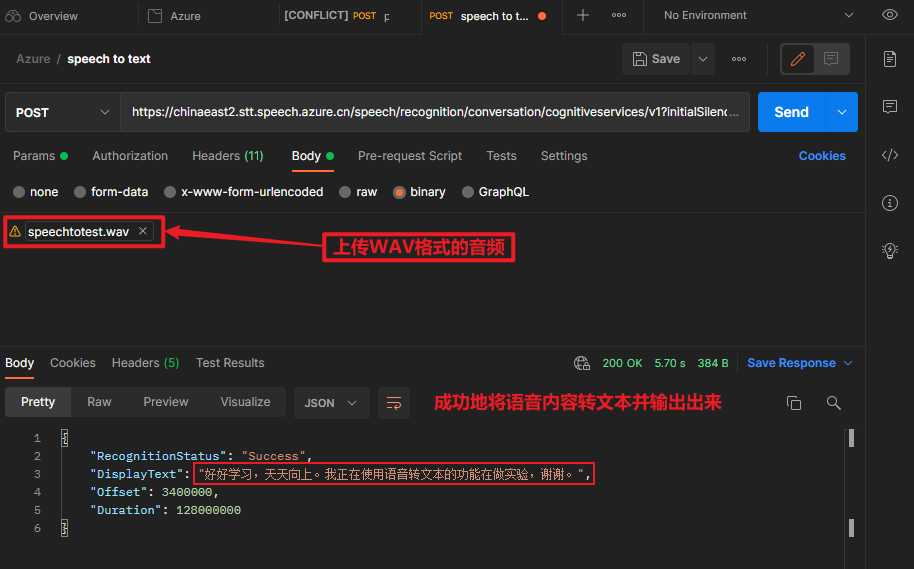Switch to the Azure collection tab

click(x=175, y=16)
